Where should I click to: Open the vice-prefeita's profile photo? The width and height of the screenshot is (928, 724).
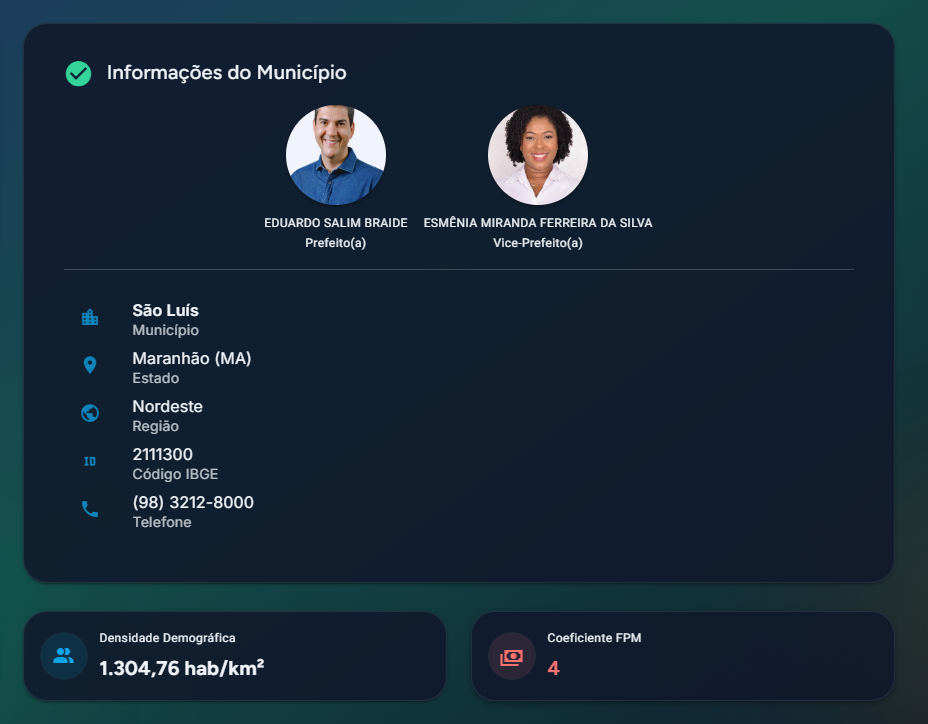tap(537, 155)
